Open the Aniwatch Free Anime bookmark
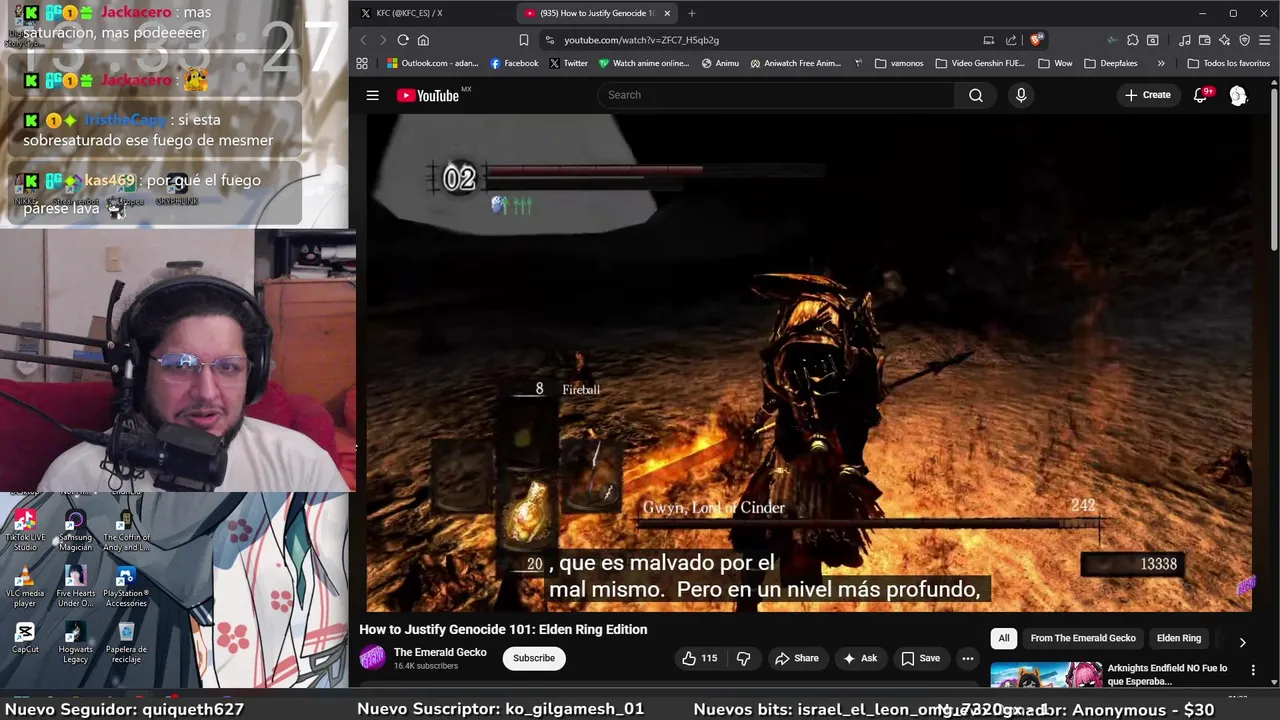The image size is (1280, 720). pyautogui.click(x=796, y=63)
